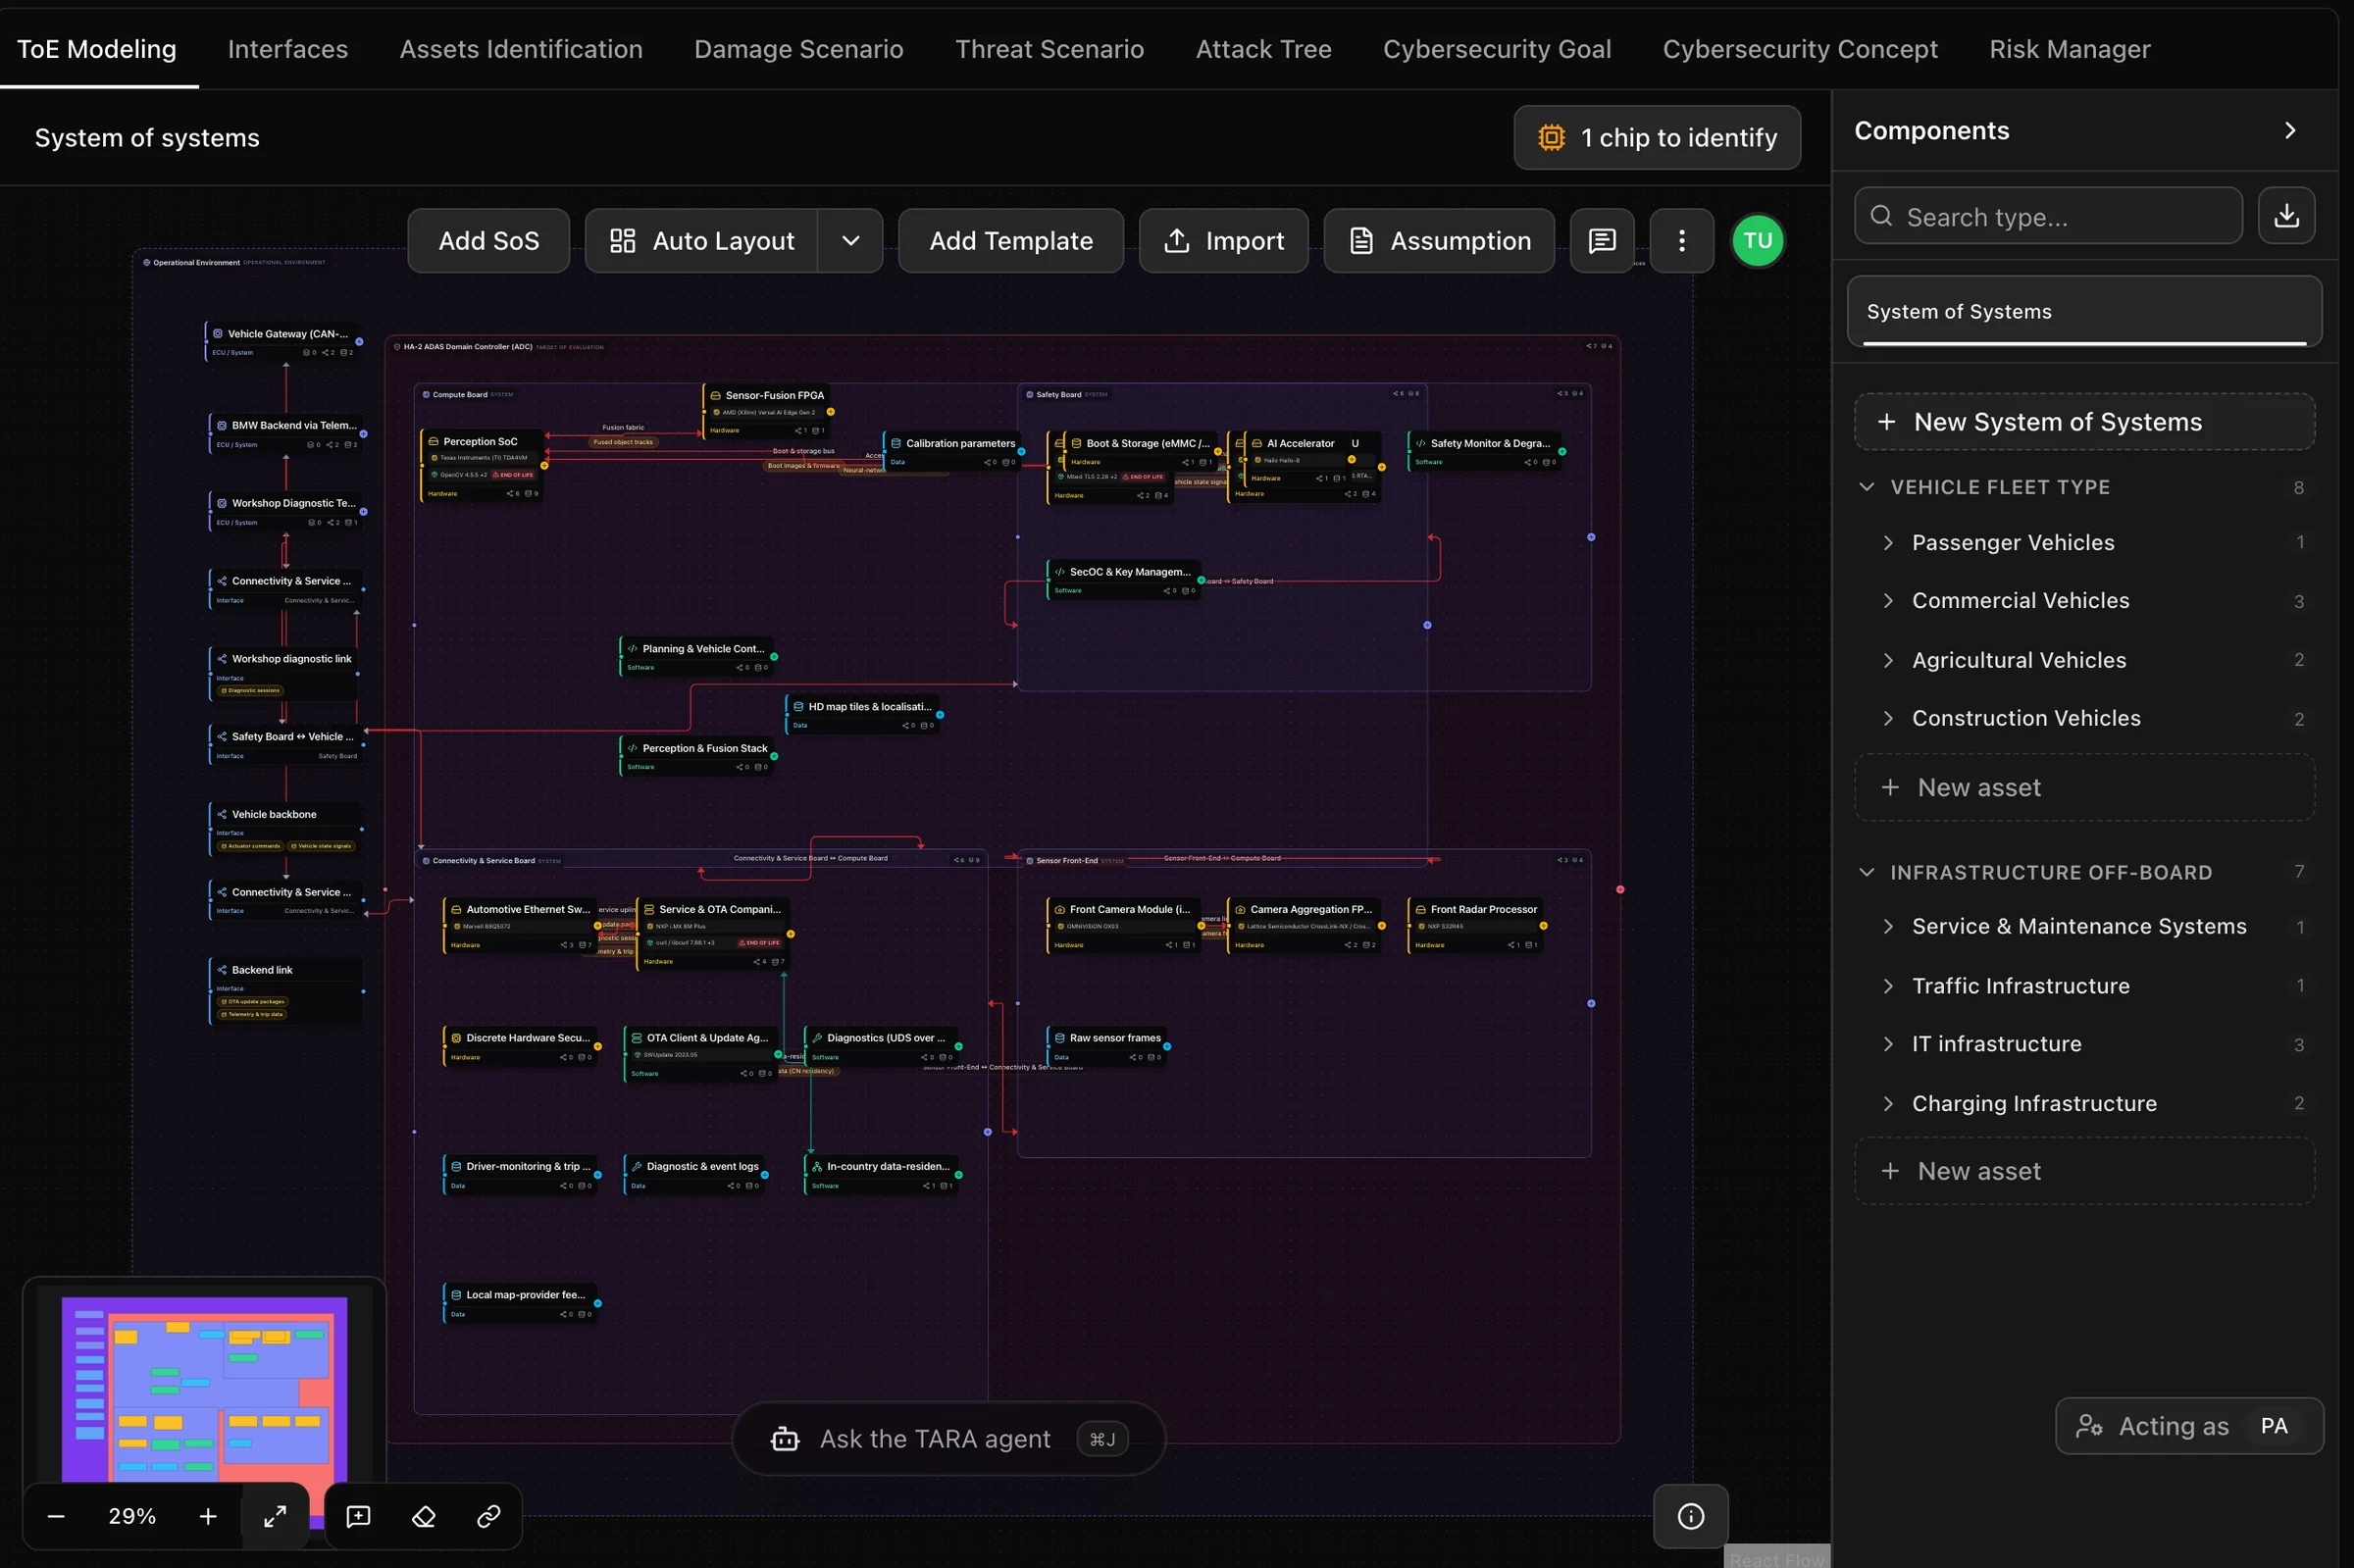Collapse the VEHICLE FLEET TYPE section
2354x1568 pixels.
pyautogui.click(x=1866, y=487)
